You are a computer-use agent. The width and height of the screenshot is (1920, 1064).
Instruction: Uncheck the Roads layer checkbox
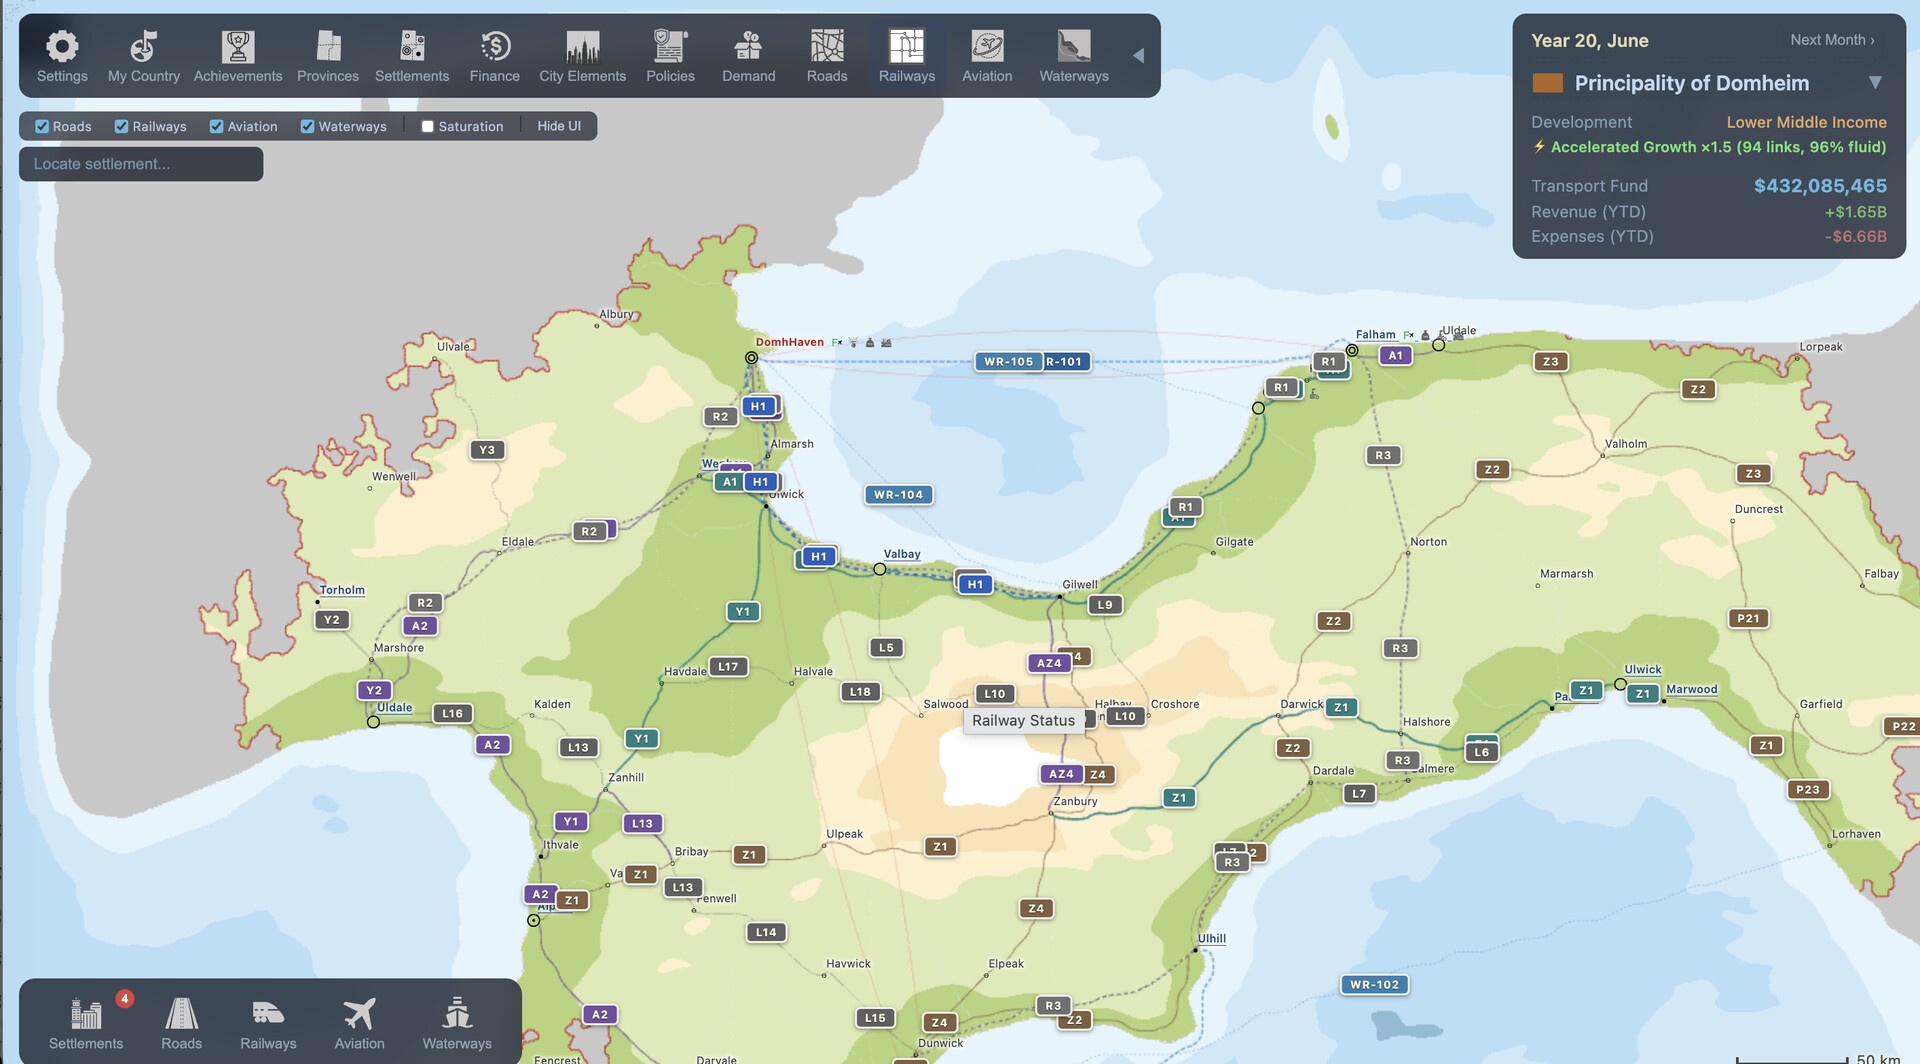coord(42,127)
